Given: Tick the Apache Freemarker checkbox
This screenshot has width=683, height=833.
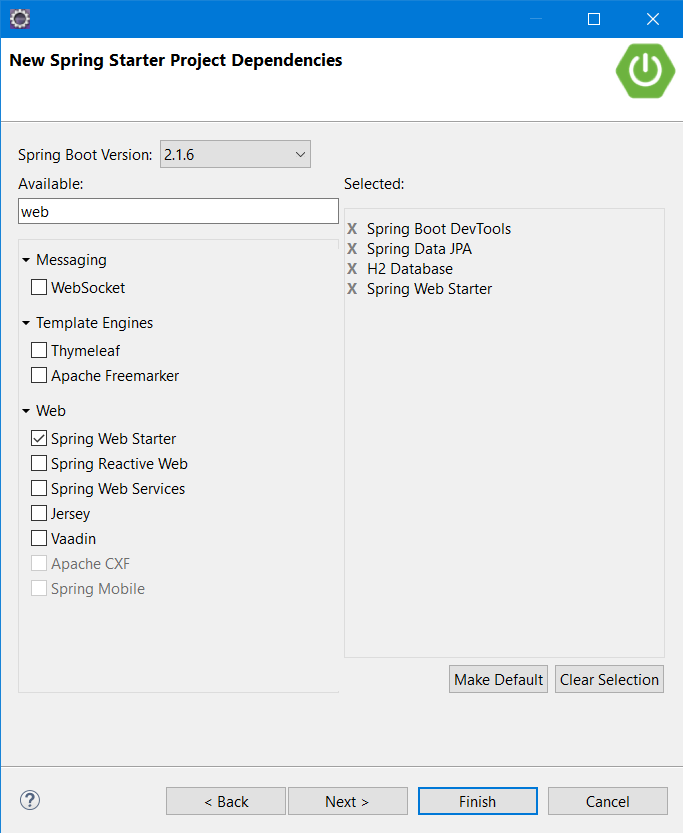Looking at the screenshot, I should (x=39, y=375).
